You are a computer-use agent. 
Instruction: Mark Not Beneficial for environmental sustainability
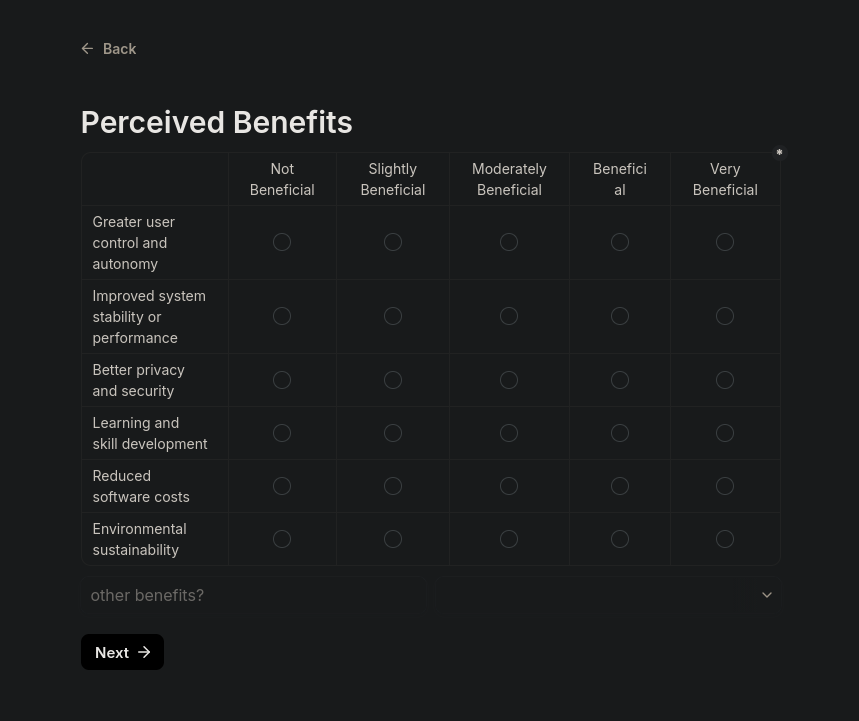point(282,539)
